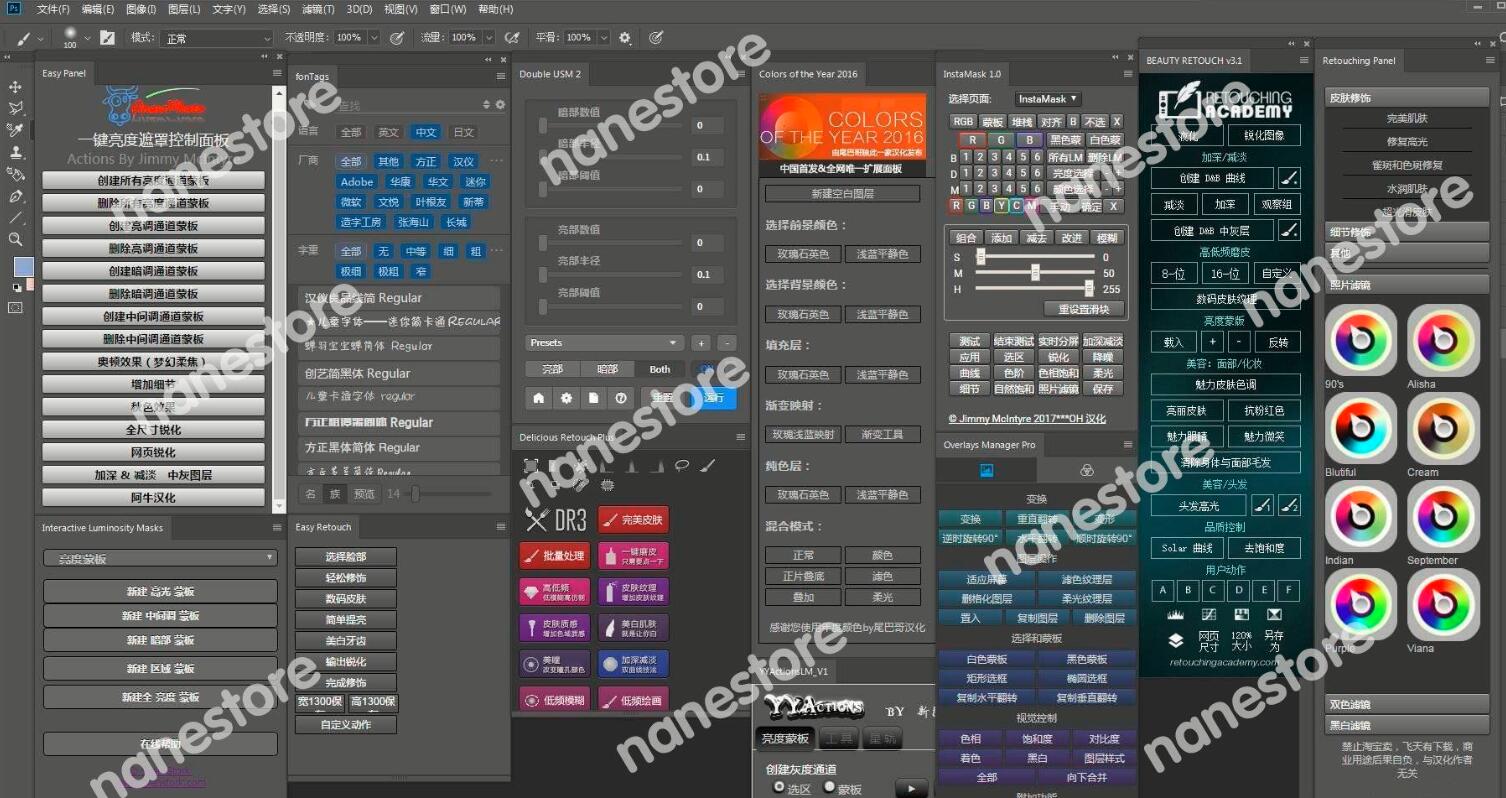Select the Pen tool
Image resolution: width=1506 pixels, height=798 pixels.
click(x=15, y=196)
